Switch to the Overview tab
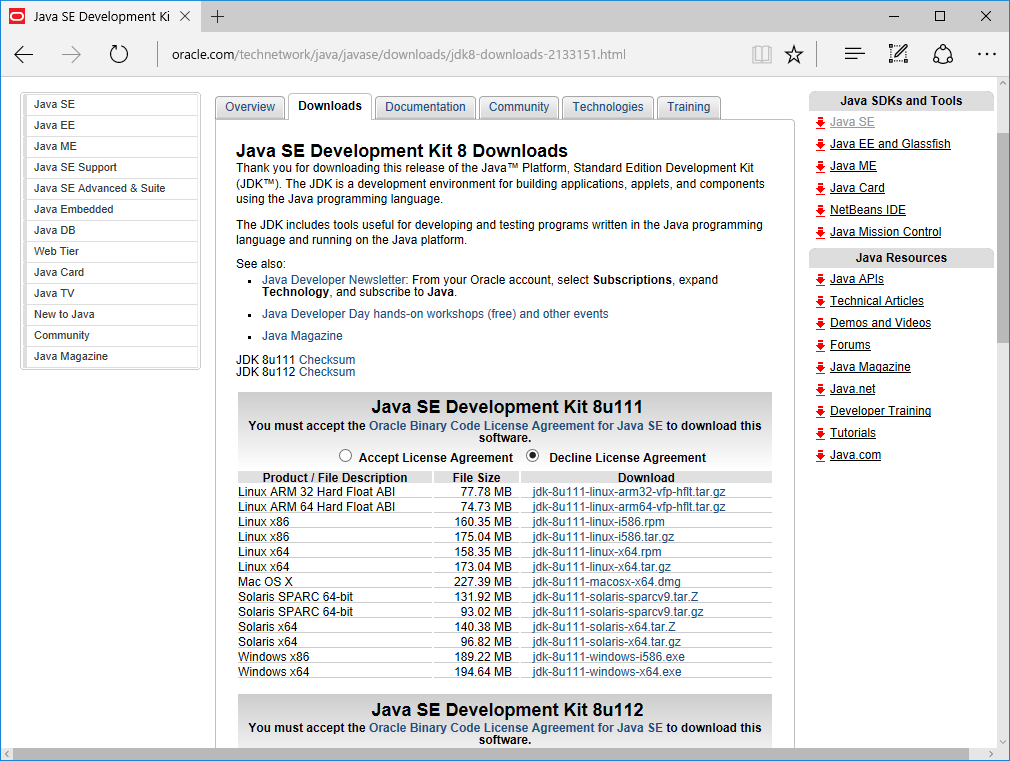 tap(250, 107)
